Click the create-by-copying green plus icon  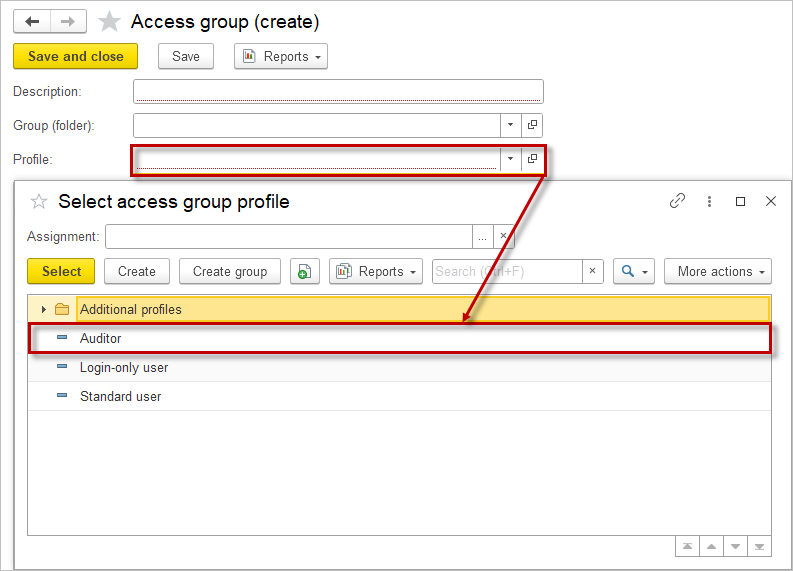304,272
